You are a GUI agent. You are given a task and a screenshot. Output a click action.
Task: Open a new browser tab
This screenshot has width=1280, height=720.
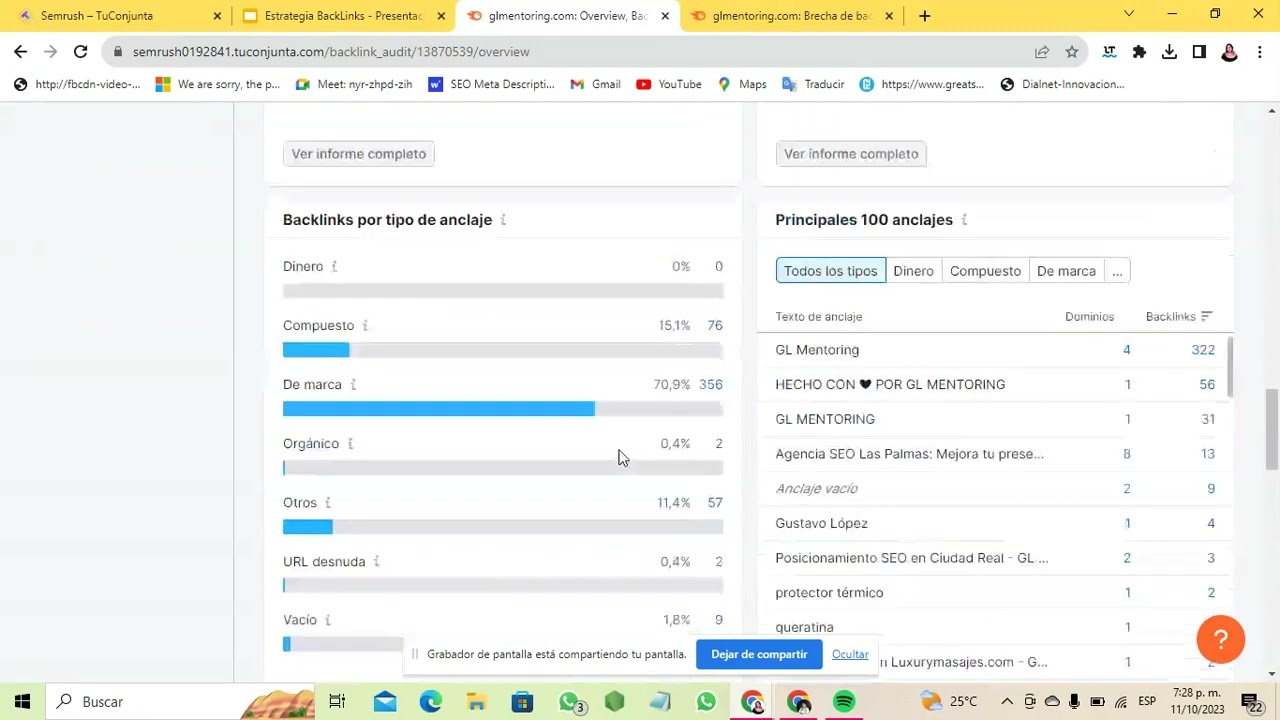924,16
